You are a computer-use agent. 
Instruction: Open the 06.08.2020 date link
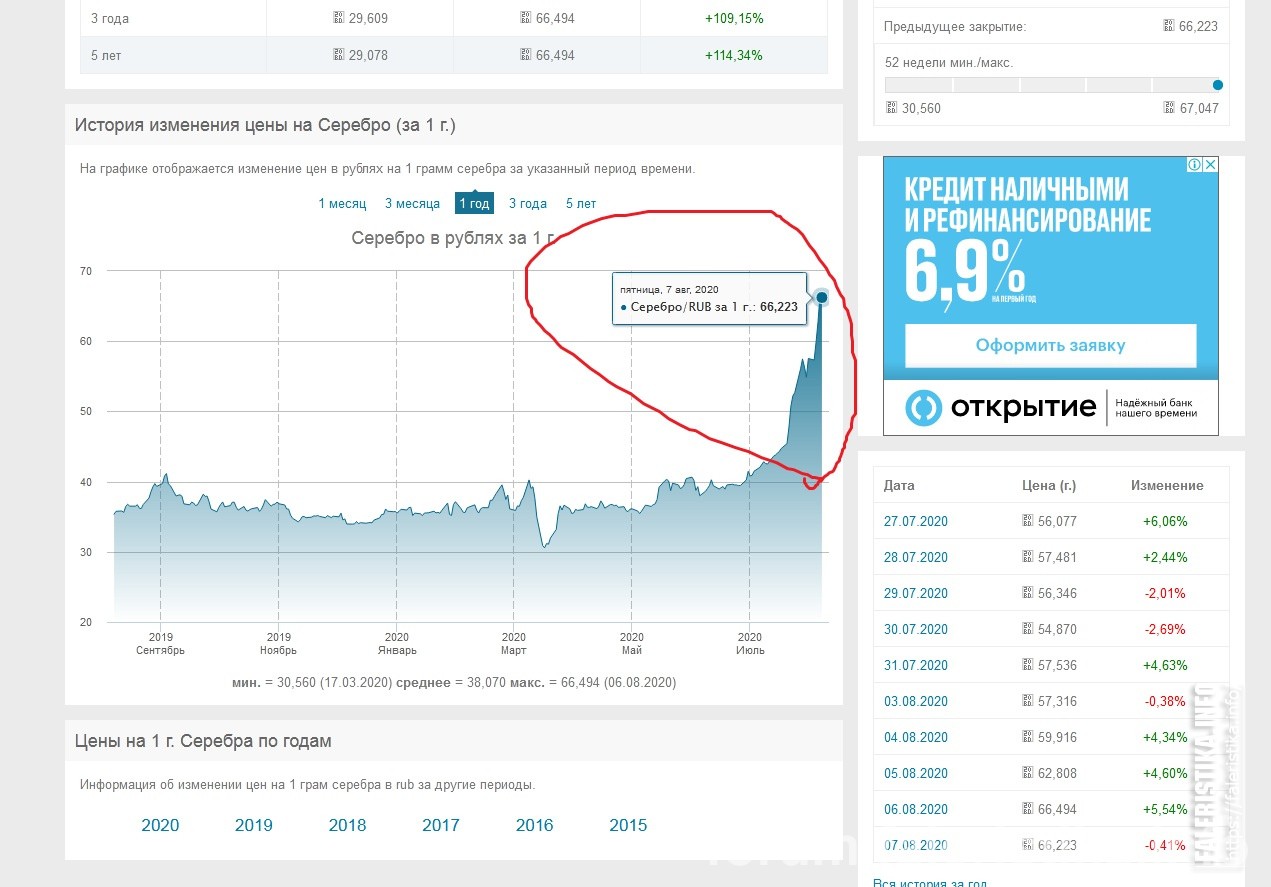(x=916, y=809)
